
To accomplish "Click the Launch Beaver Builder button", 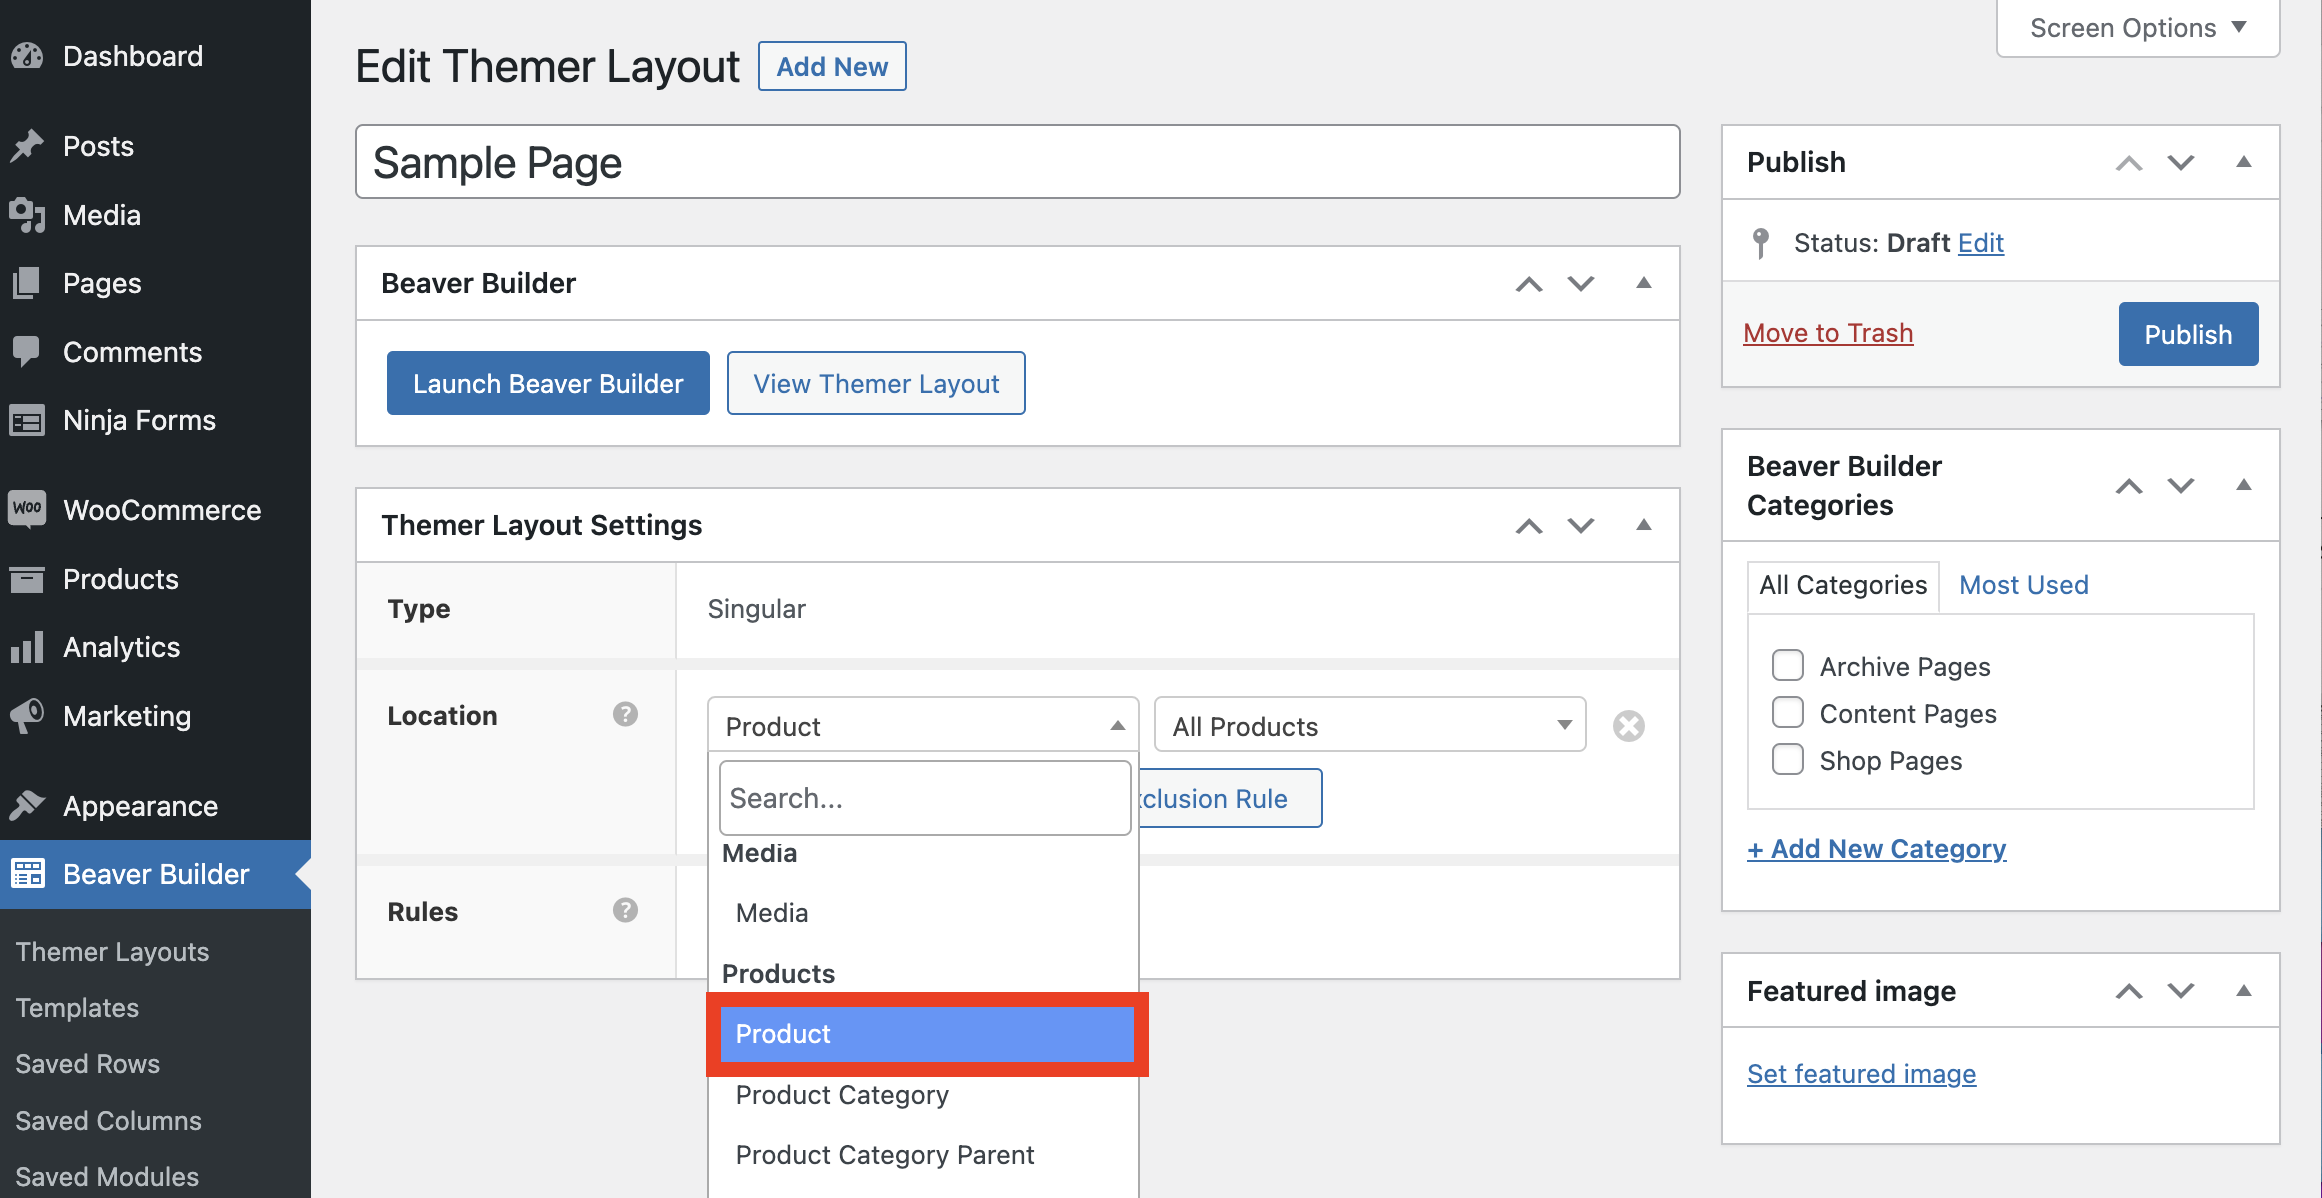I will (548, 383).
